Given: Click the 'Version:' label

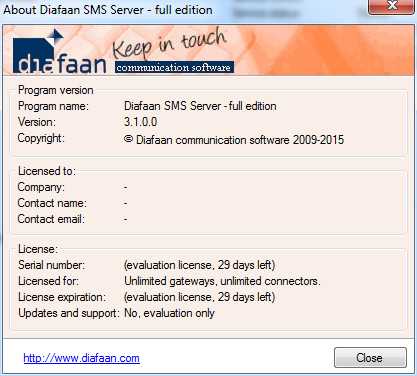Looking at the screenshot, I should (x=37, y=122).
